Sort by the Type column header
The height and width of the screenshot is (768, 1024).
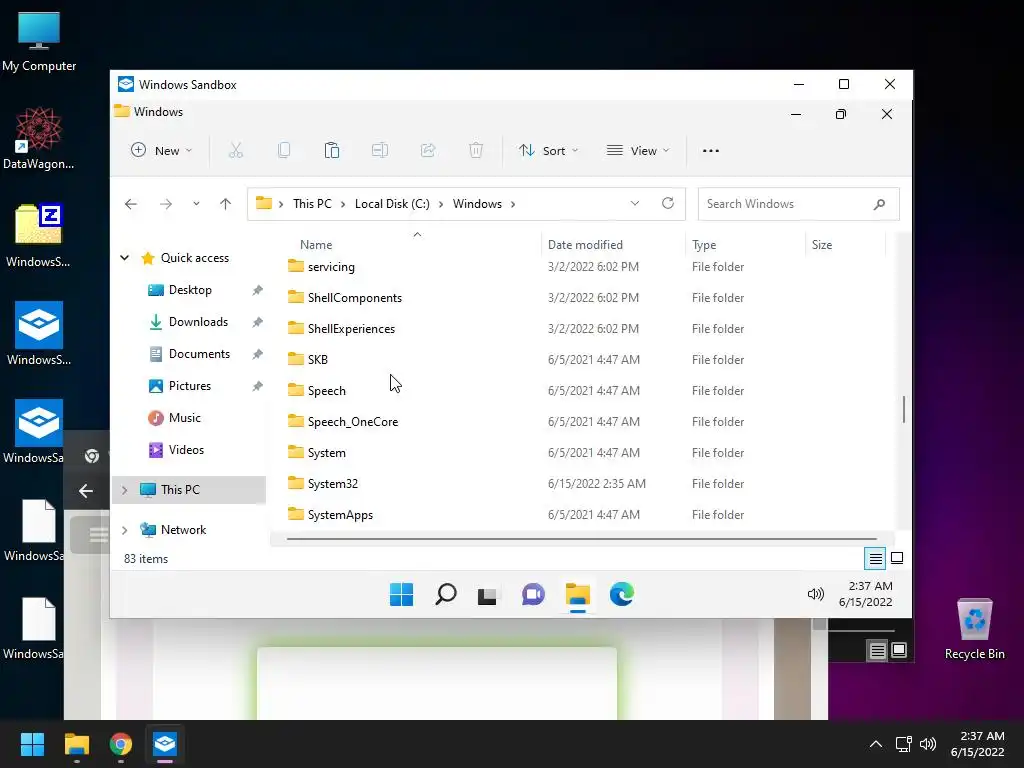[x=704, y=245]
